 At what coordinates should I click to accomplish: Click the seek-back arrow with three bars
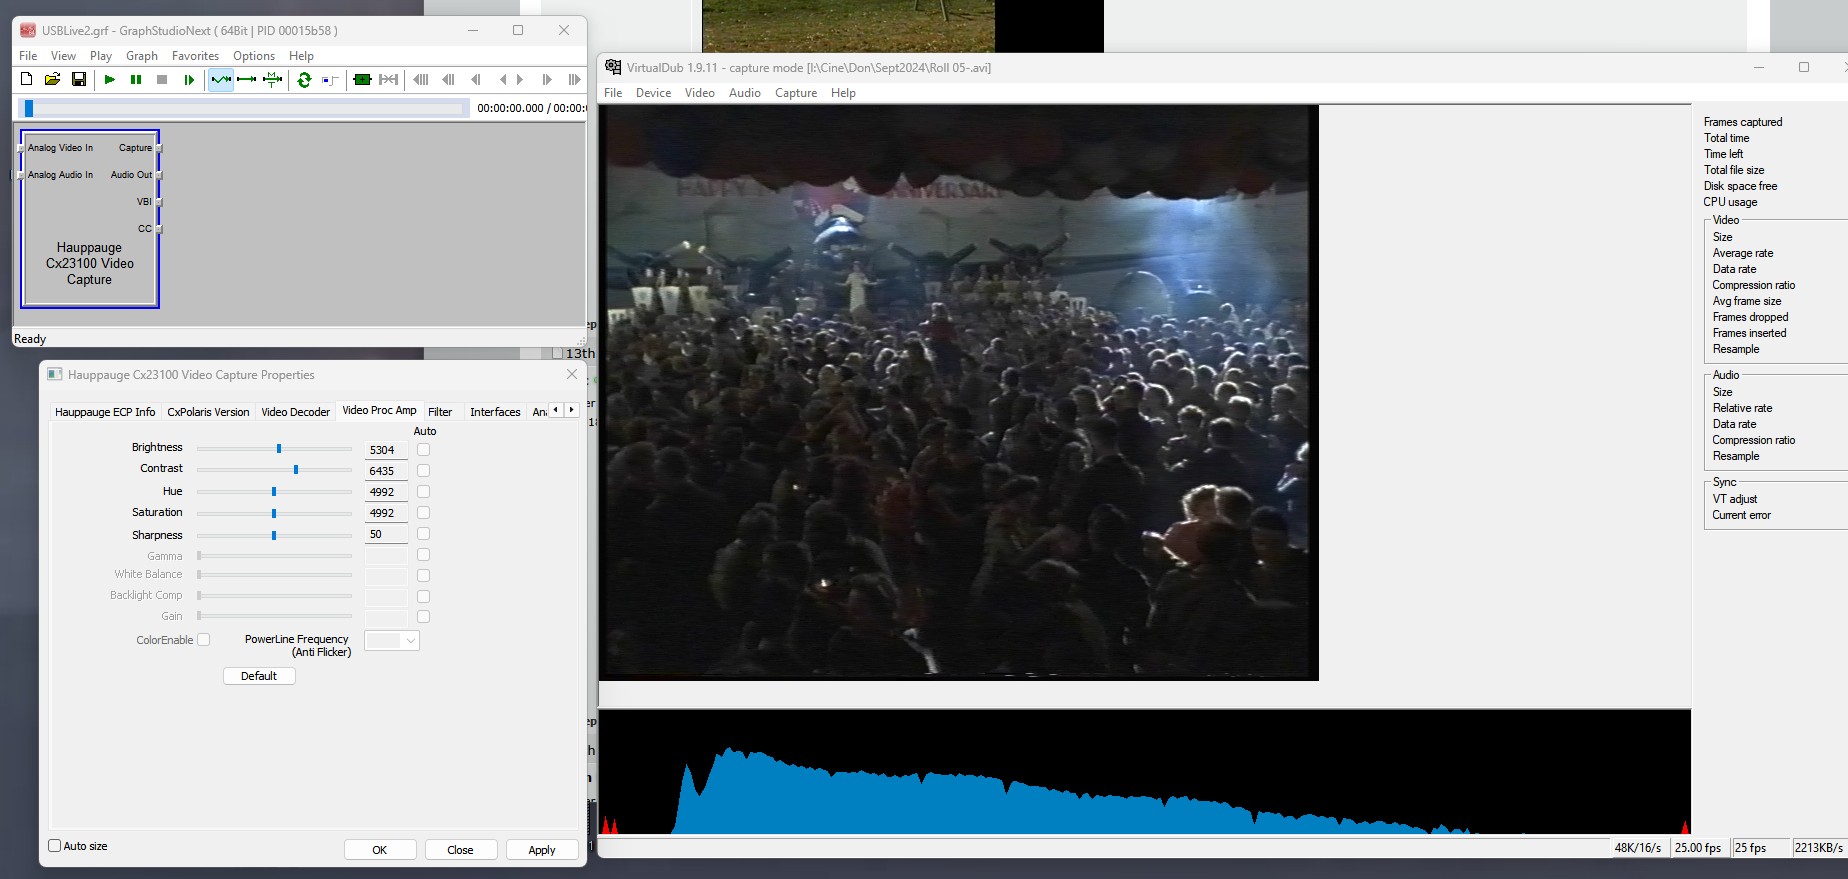(421, 79)
